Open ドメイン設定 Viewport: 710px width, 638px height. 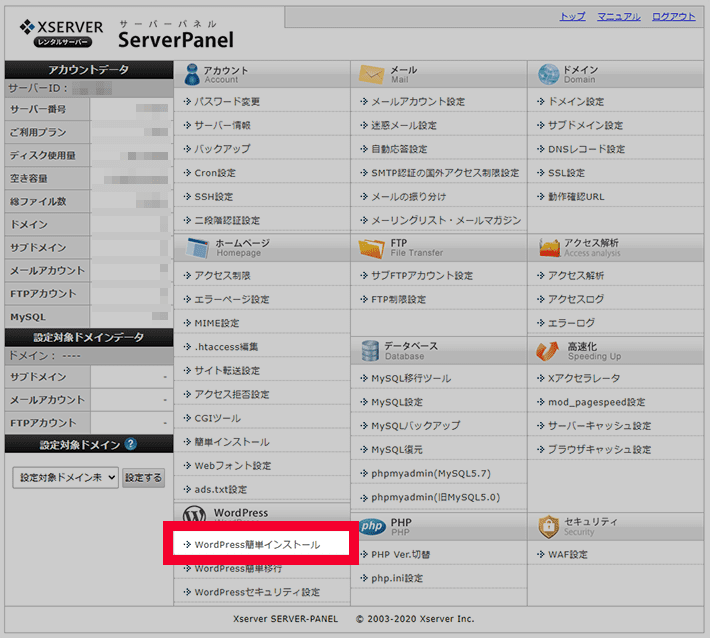click(x=576, y=101)
